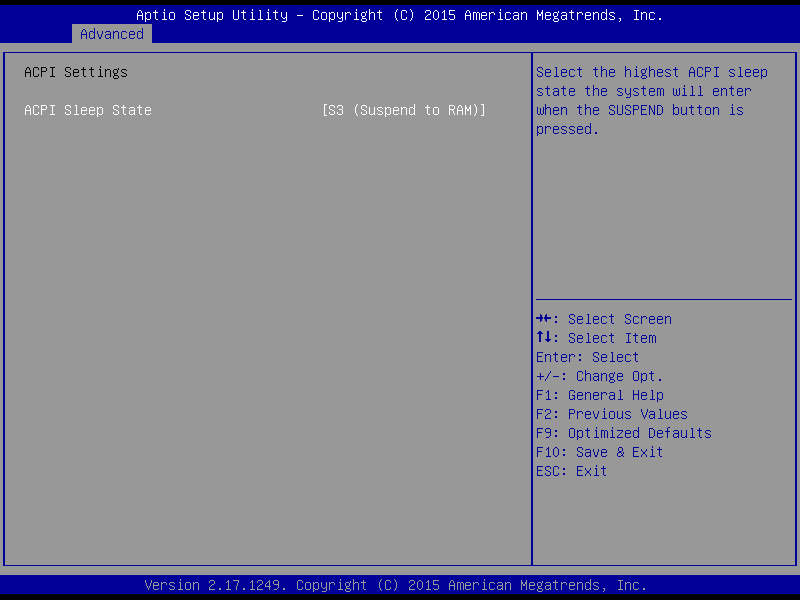Click the Select Screen hint text
Image resolution: width=800 pixels, height=600 pixels.
click(620, 319)
